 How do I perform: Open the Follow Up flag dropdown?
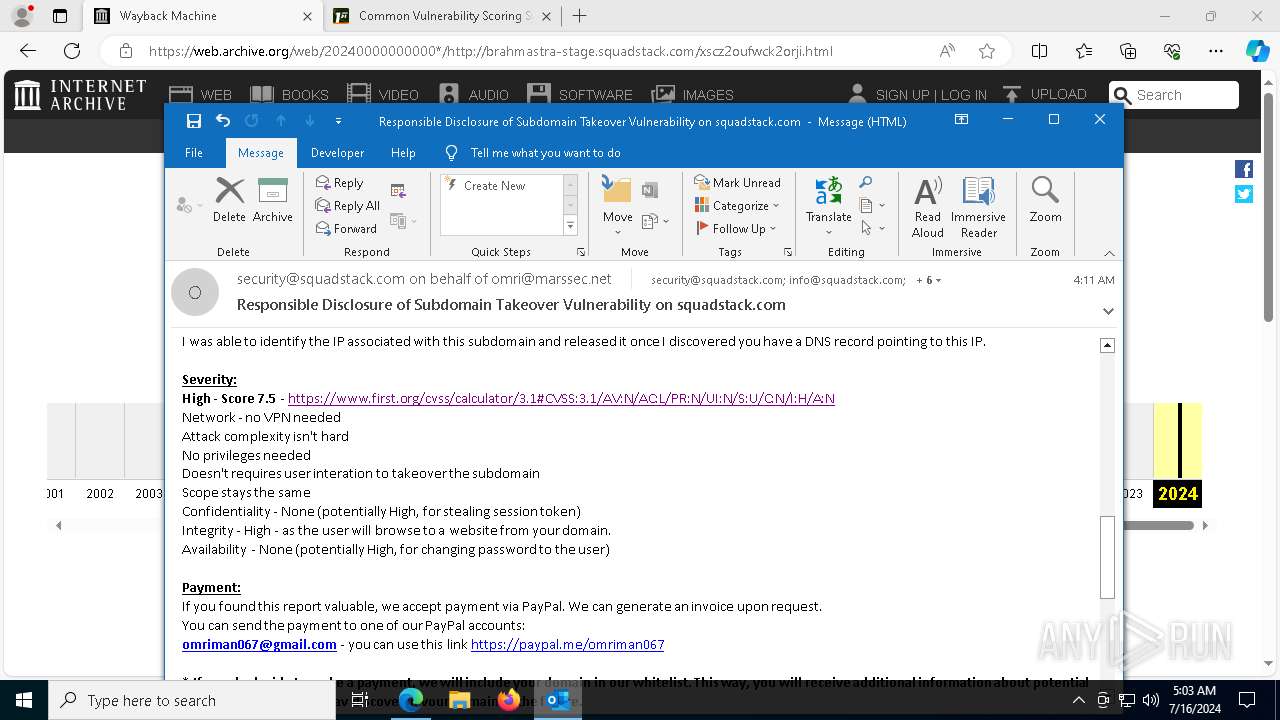coord(736,229)
